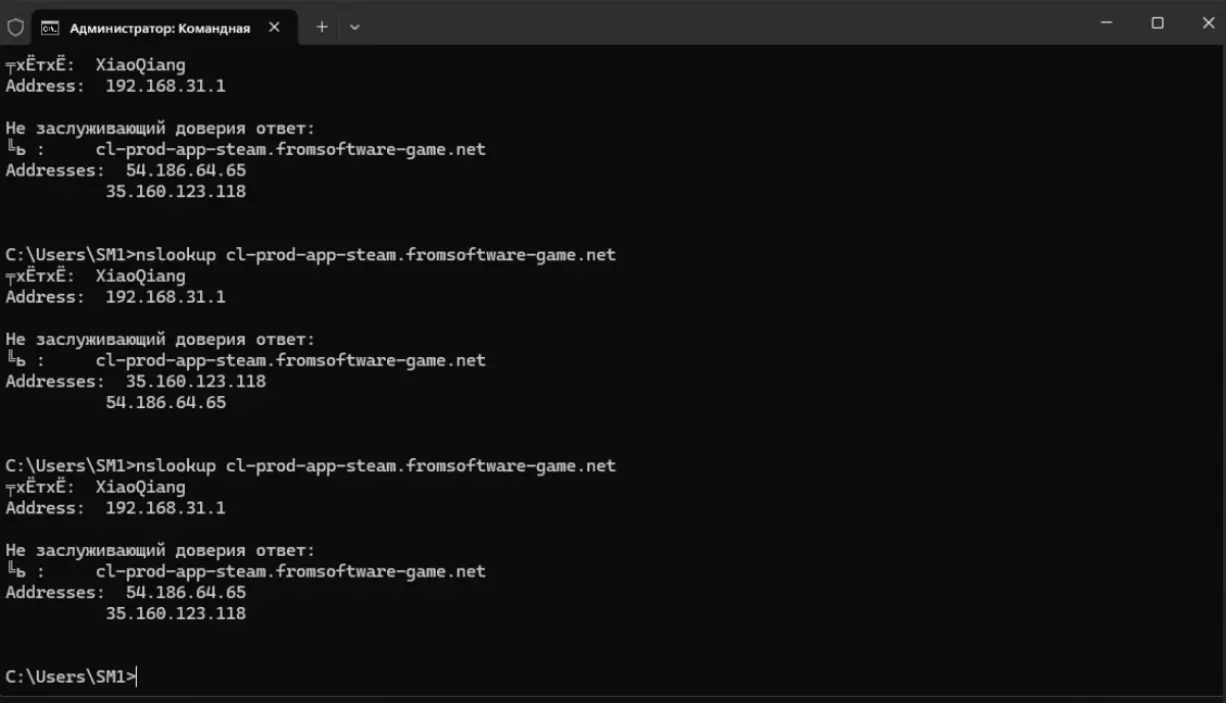Open a new tab with the plus icon
The image size is (1226, 703).
[322, 27]
